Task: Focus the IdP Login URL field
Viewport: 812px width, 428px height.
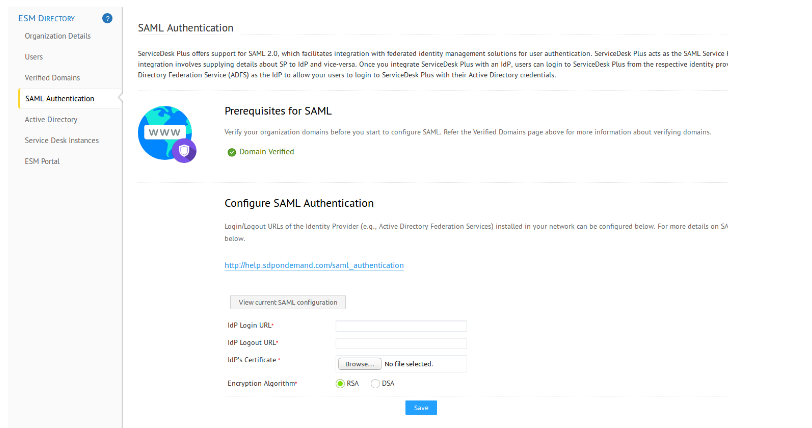Action: point(401,325)
